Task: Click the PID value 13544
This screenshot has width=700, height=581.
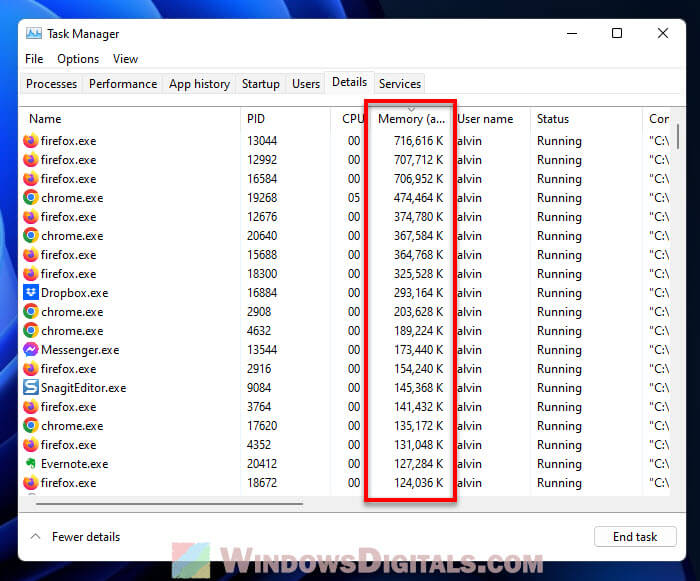Action: tap(262, 350)
